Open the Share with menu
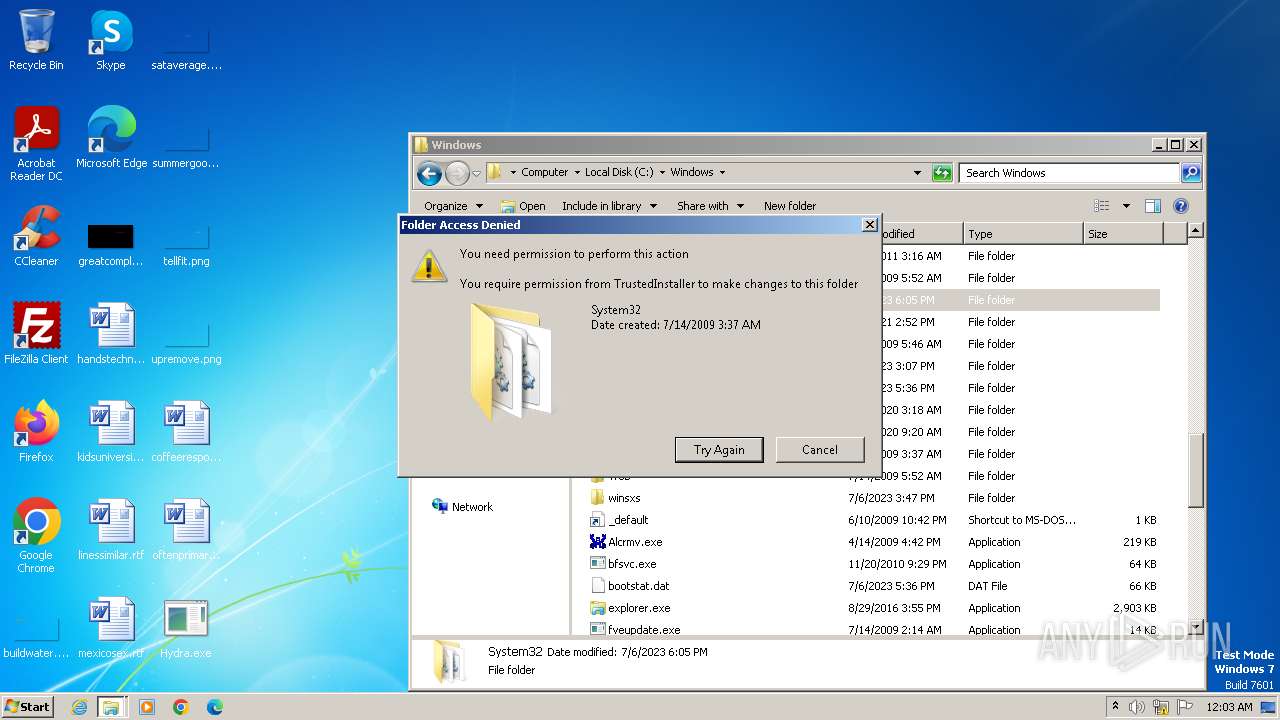 point(710,206)
